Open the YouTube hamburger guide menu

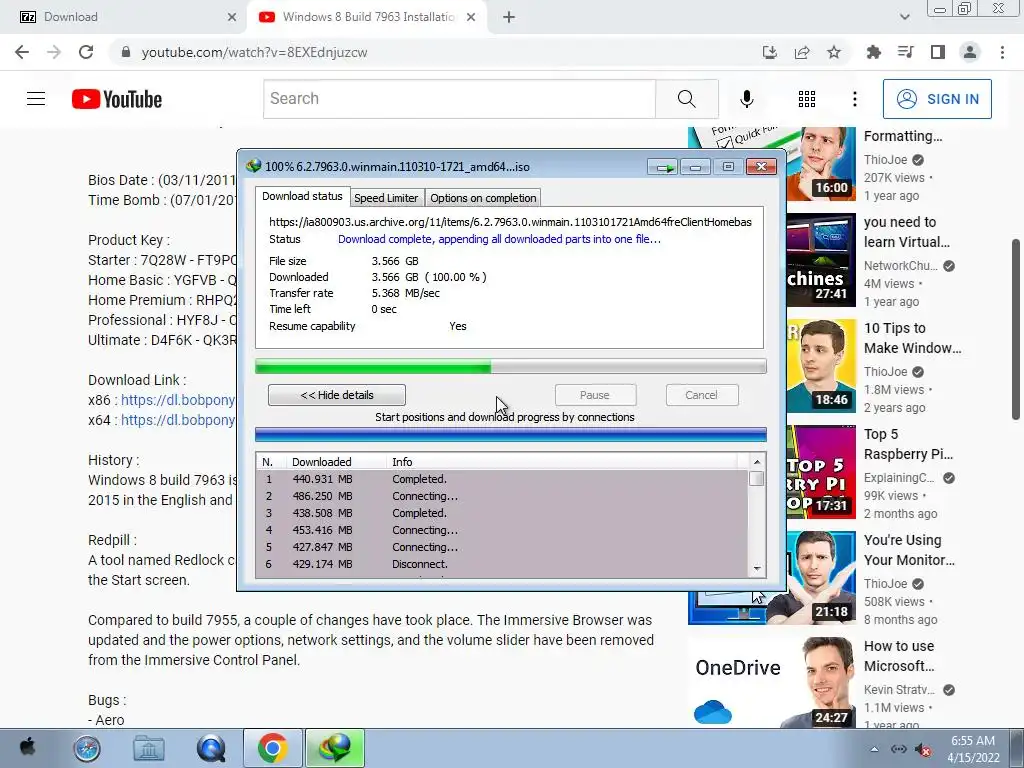coord(36,99)
